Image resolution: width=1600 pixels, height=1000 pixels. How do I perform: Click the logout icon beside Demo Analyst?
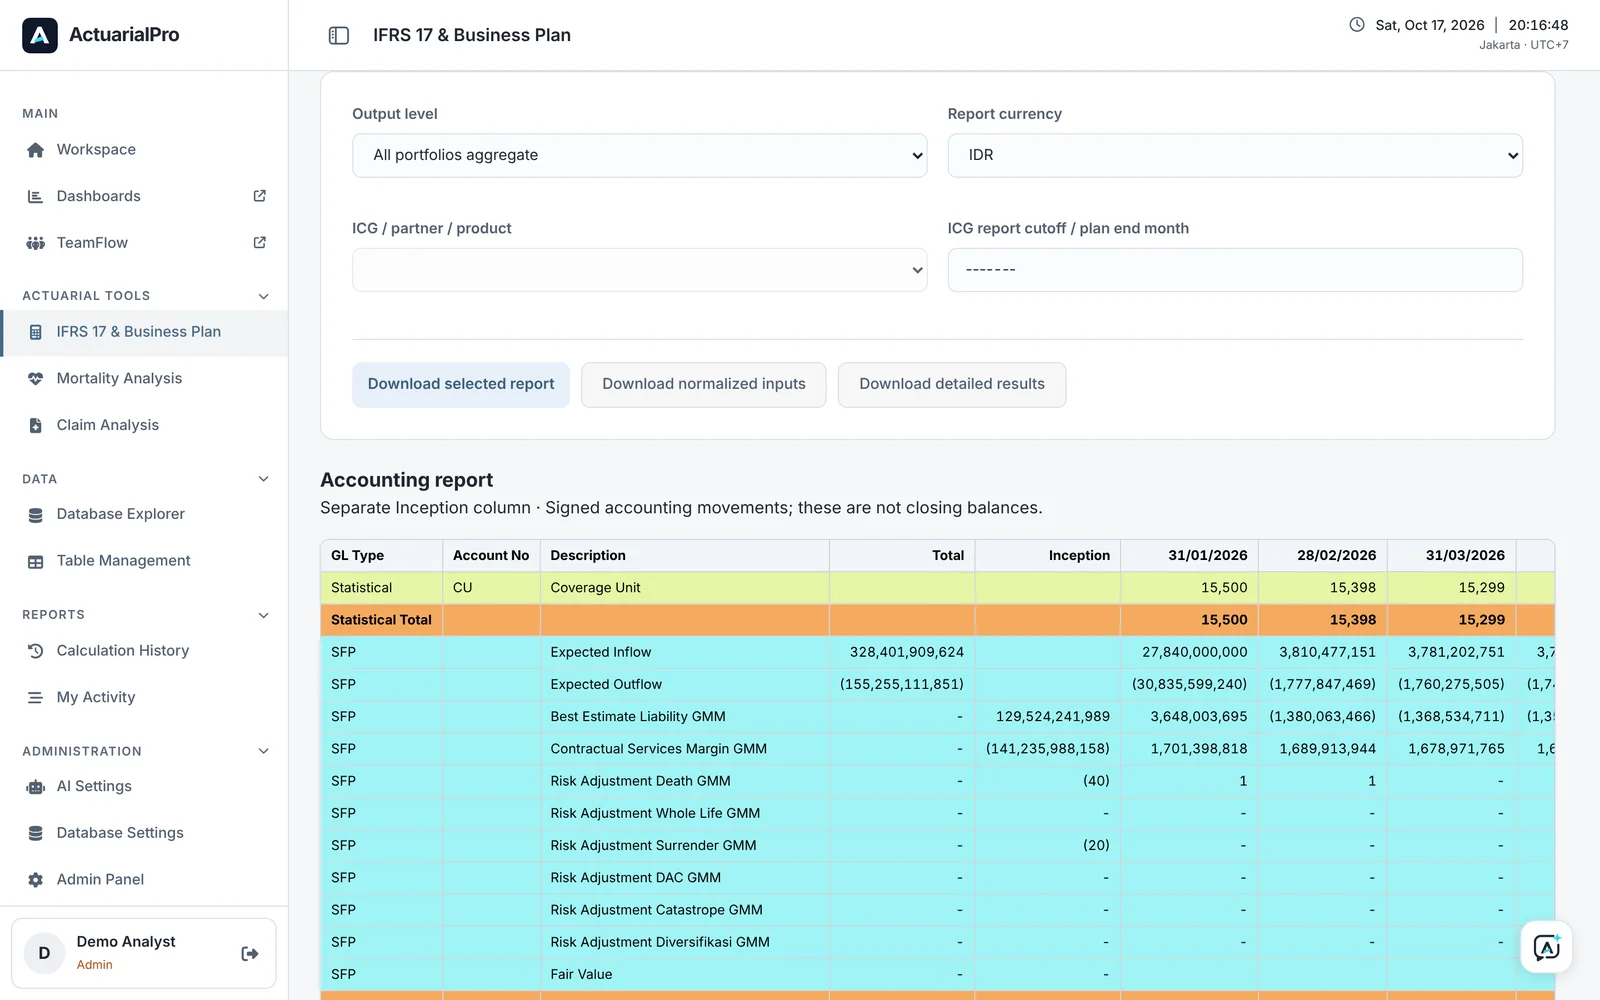pos(250,954)
